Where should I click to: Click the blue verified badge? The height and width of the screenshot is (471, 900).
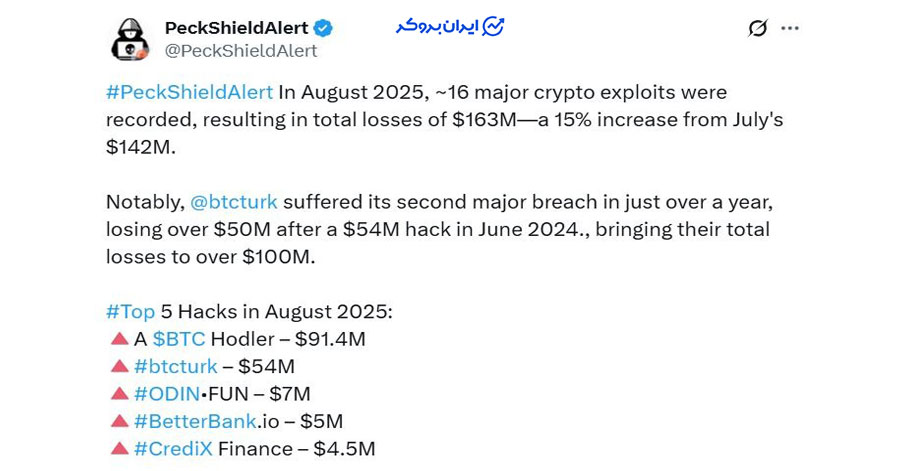click(324, 28)
